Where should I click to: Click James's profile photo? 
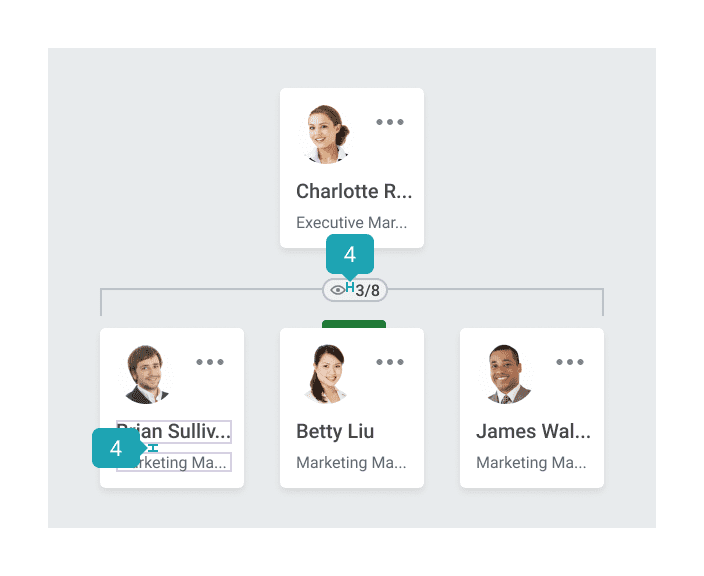pyautogui.click(x=507, y=373)
